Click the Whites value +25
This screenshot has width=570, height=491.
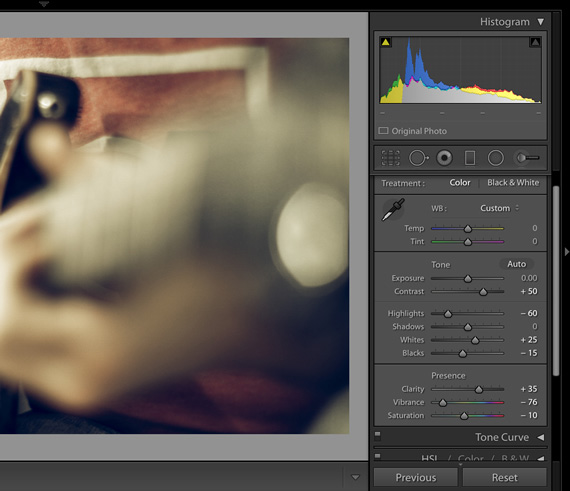click(x=529, y=339)
